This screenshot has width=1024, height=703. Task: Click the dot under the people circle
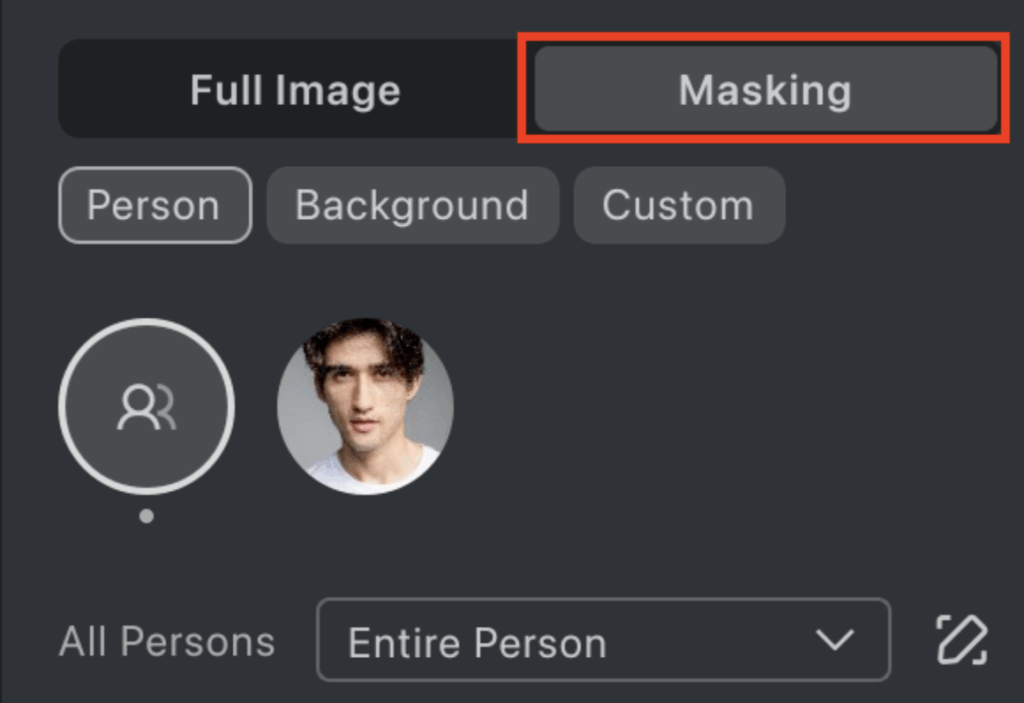tap(146, 517)
